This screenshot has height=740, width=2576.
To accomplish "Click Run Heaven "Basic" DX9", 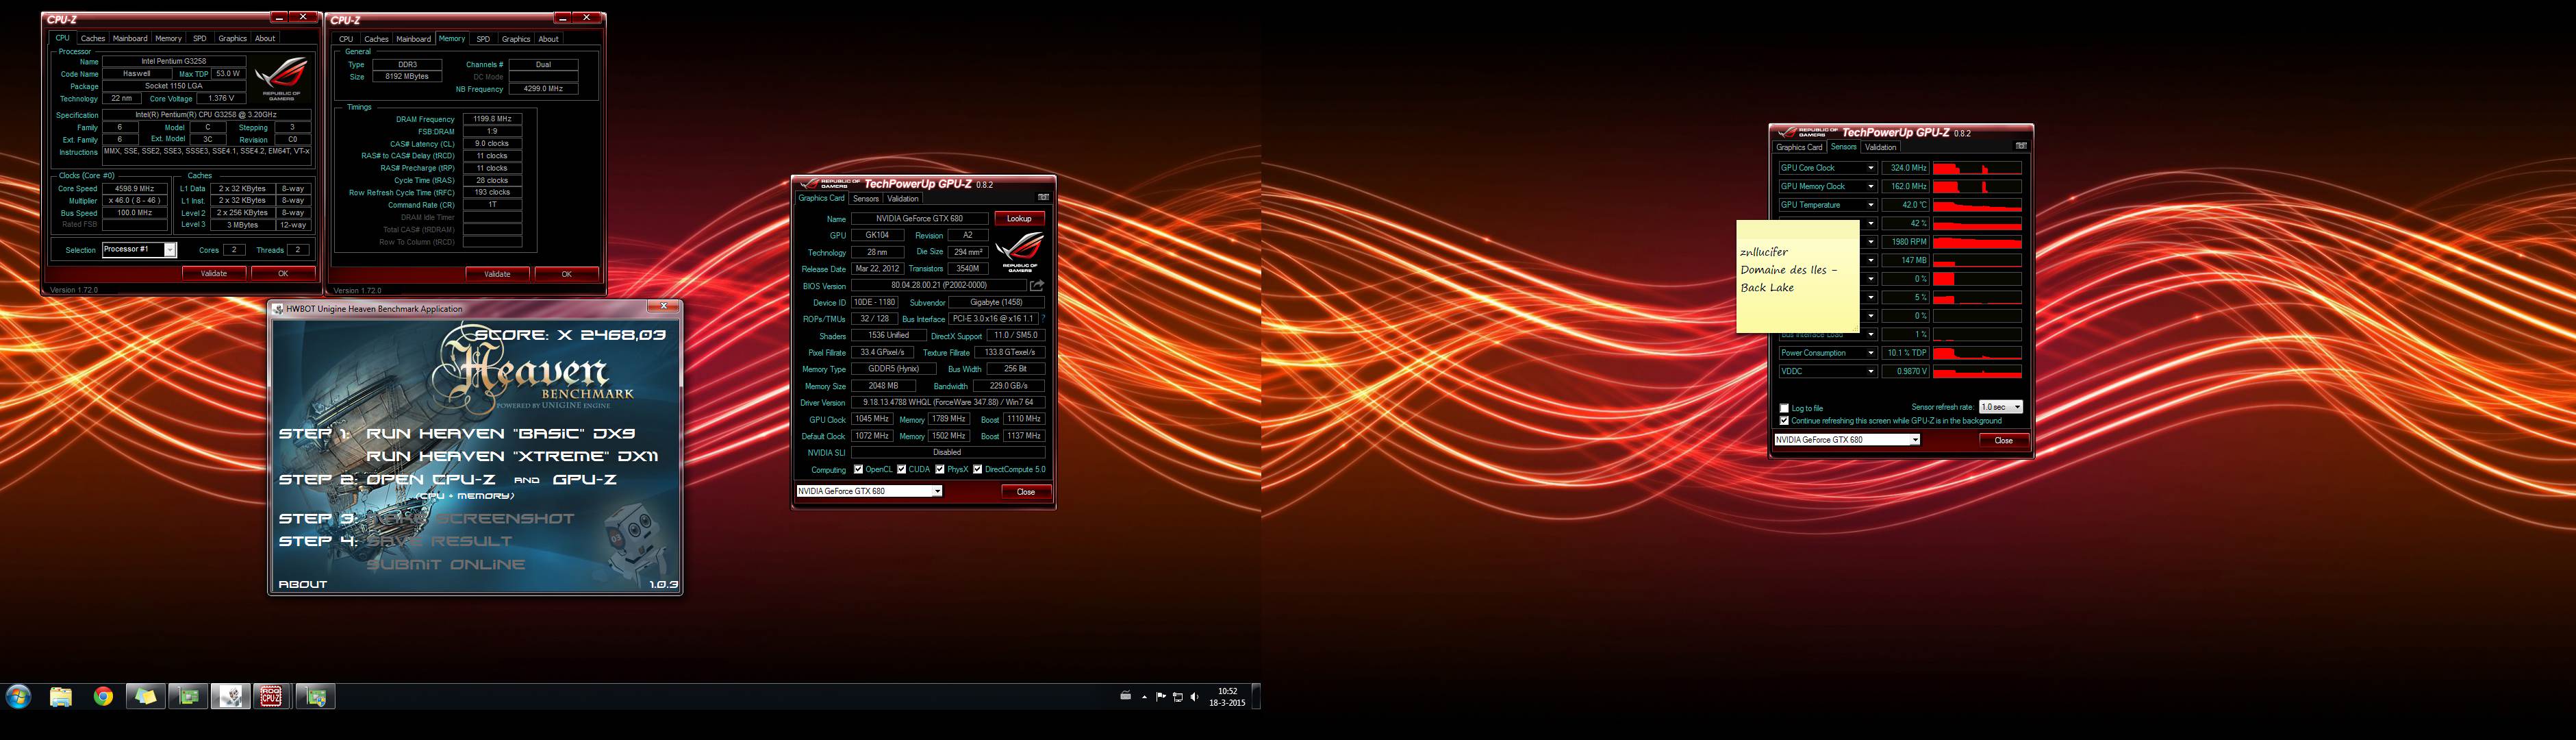I will click(500, 433).
